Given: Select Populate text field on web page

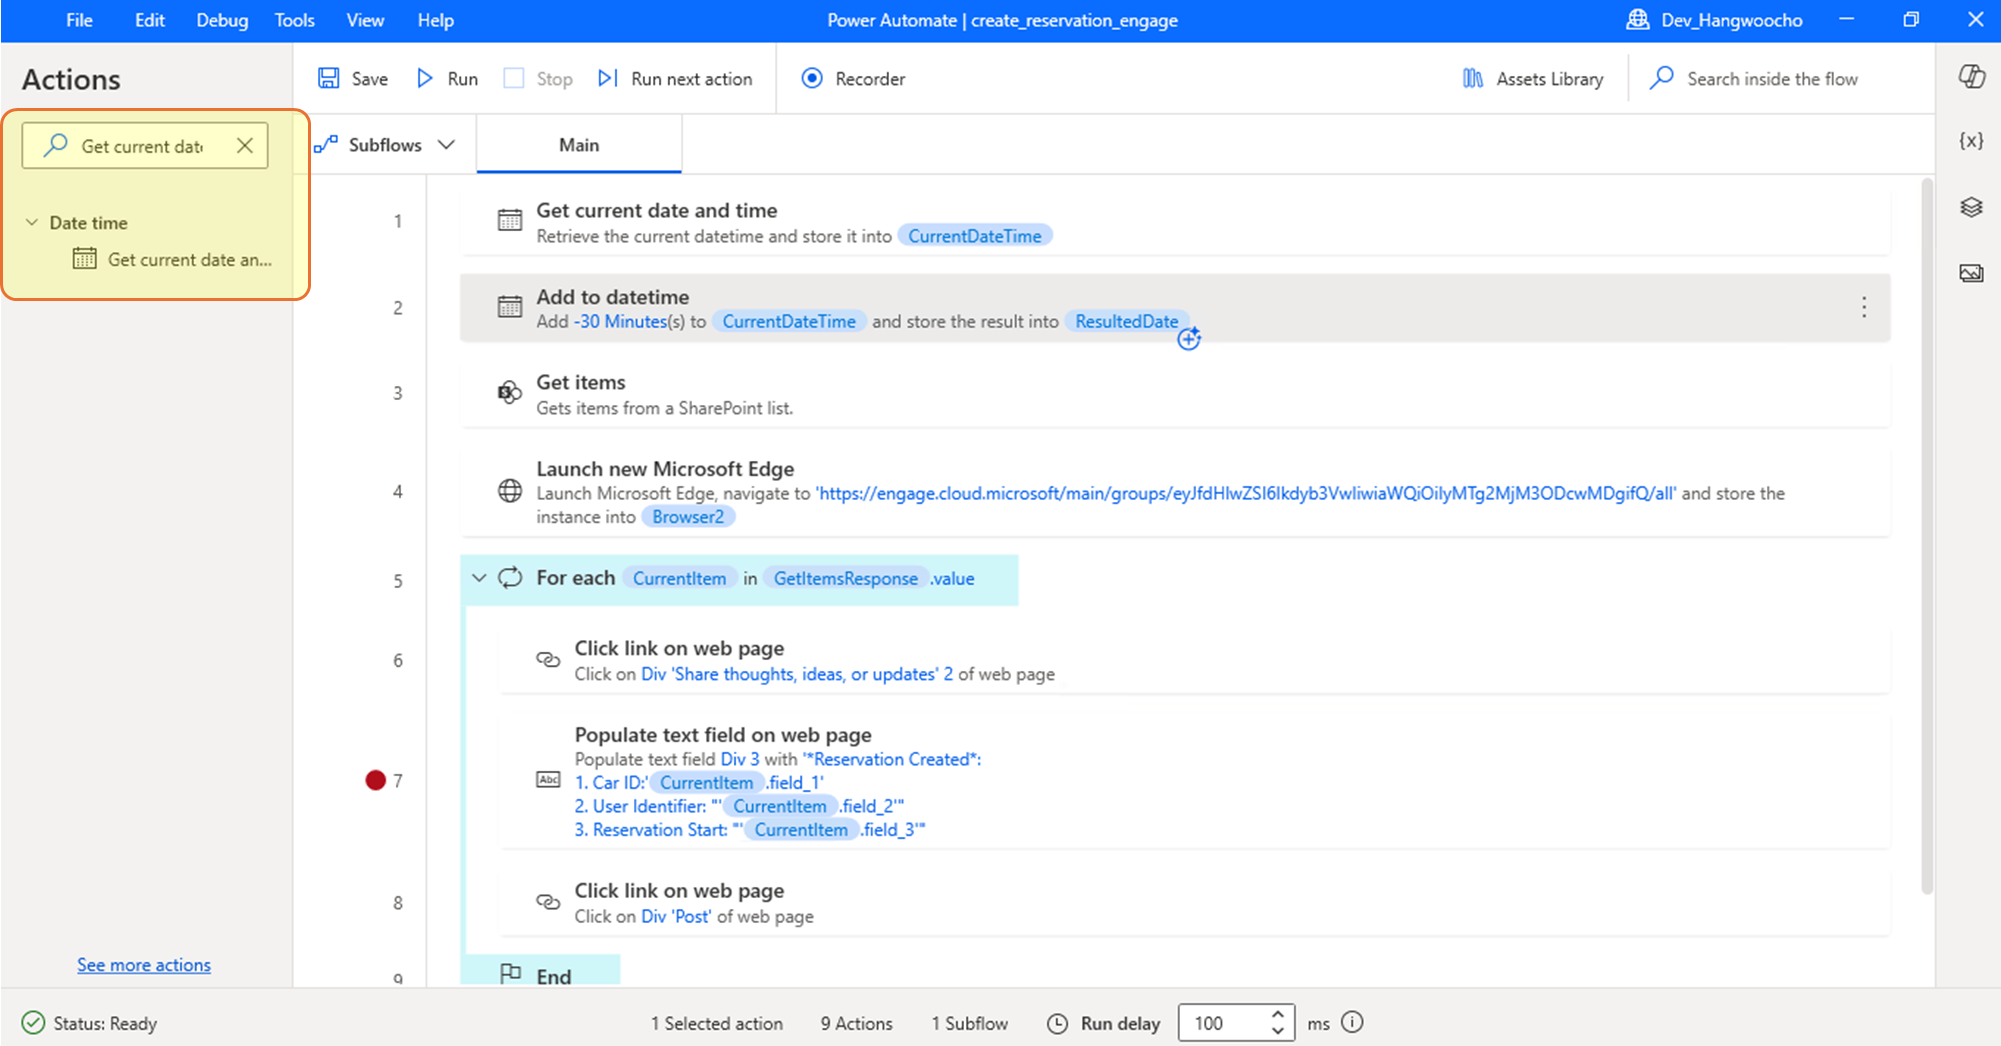Looking at the screenshot, I should click(x=1194, y=781).
